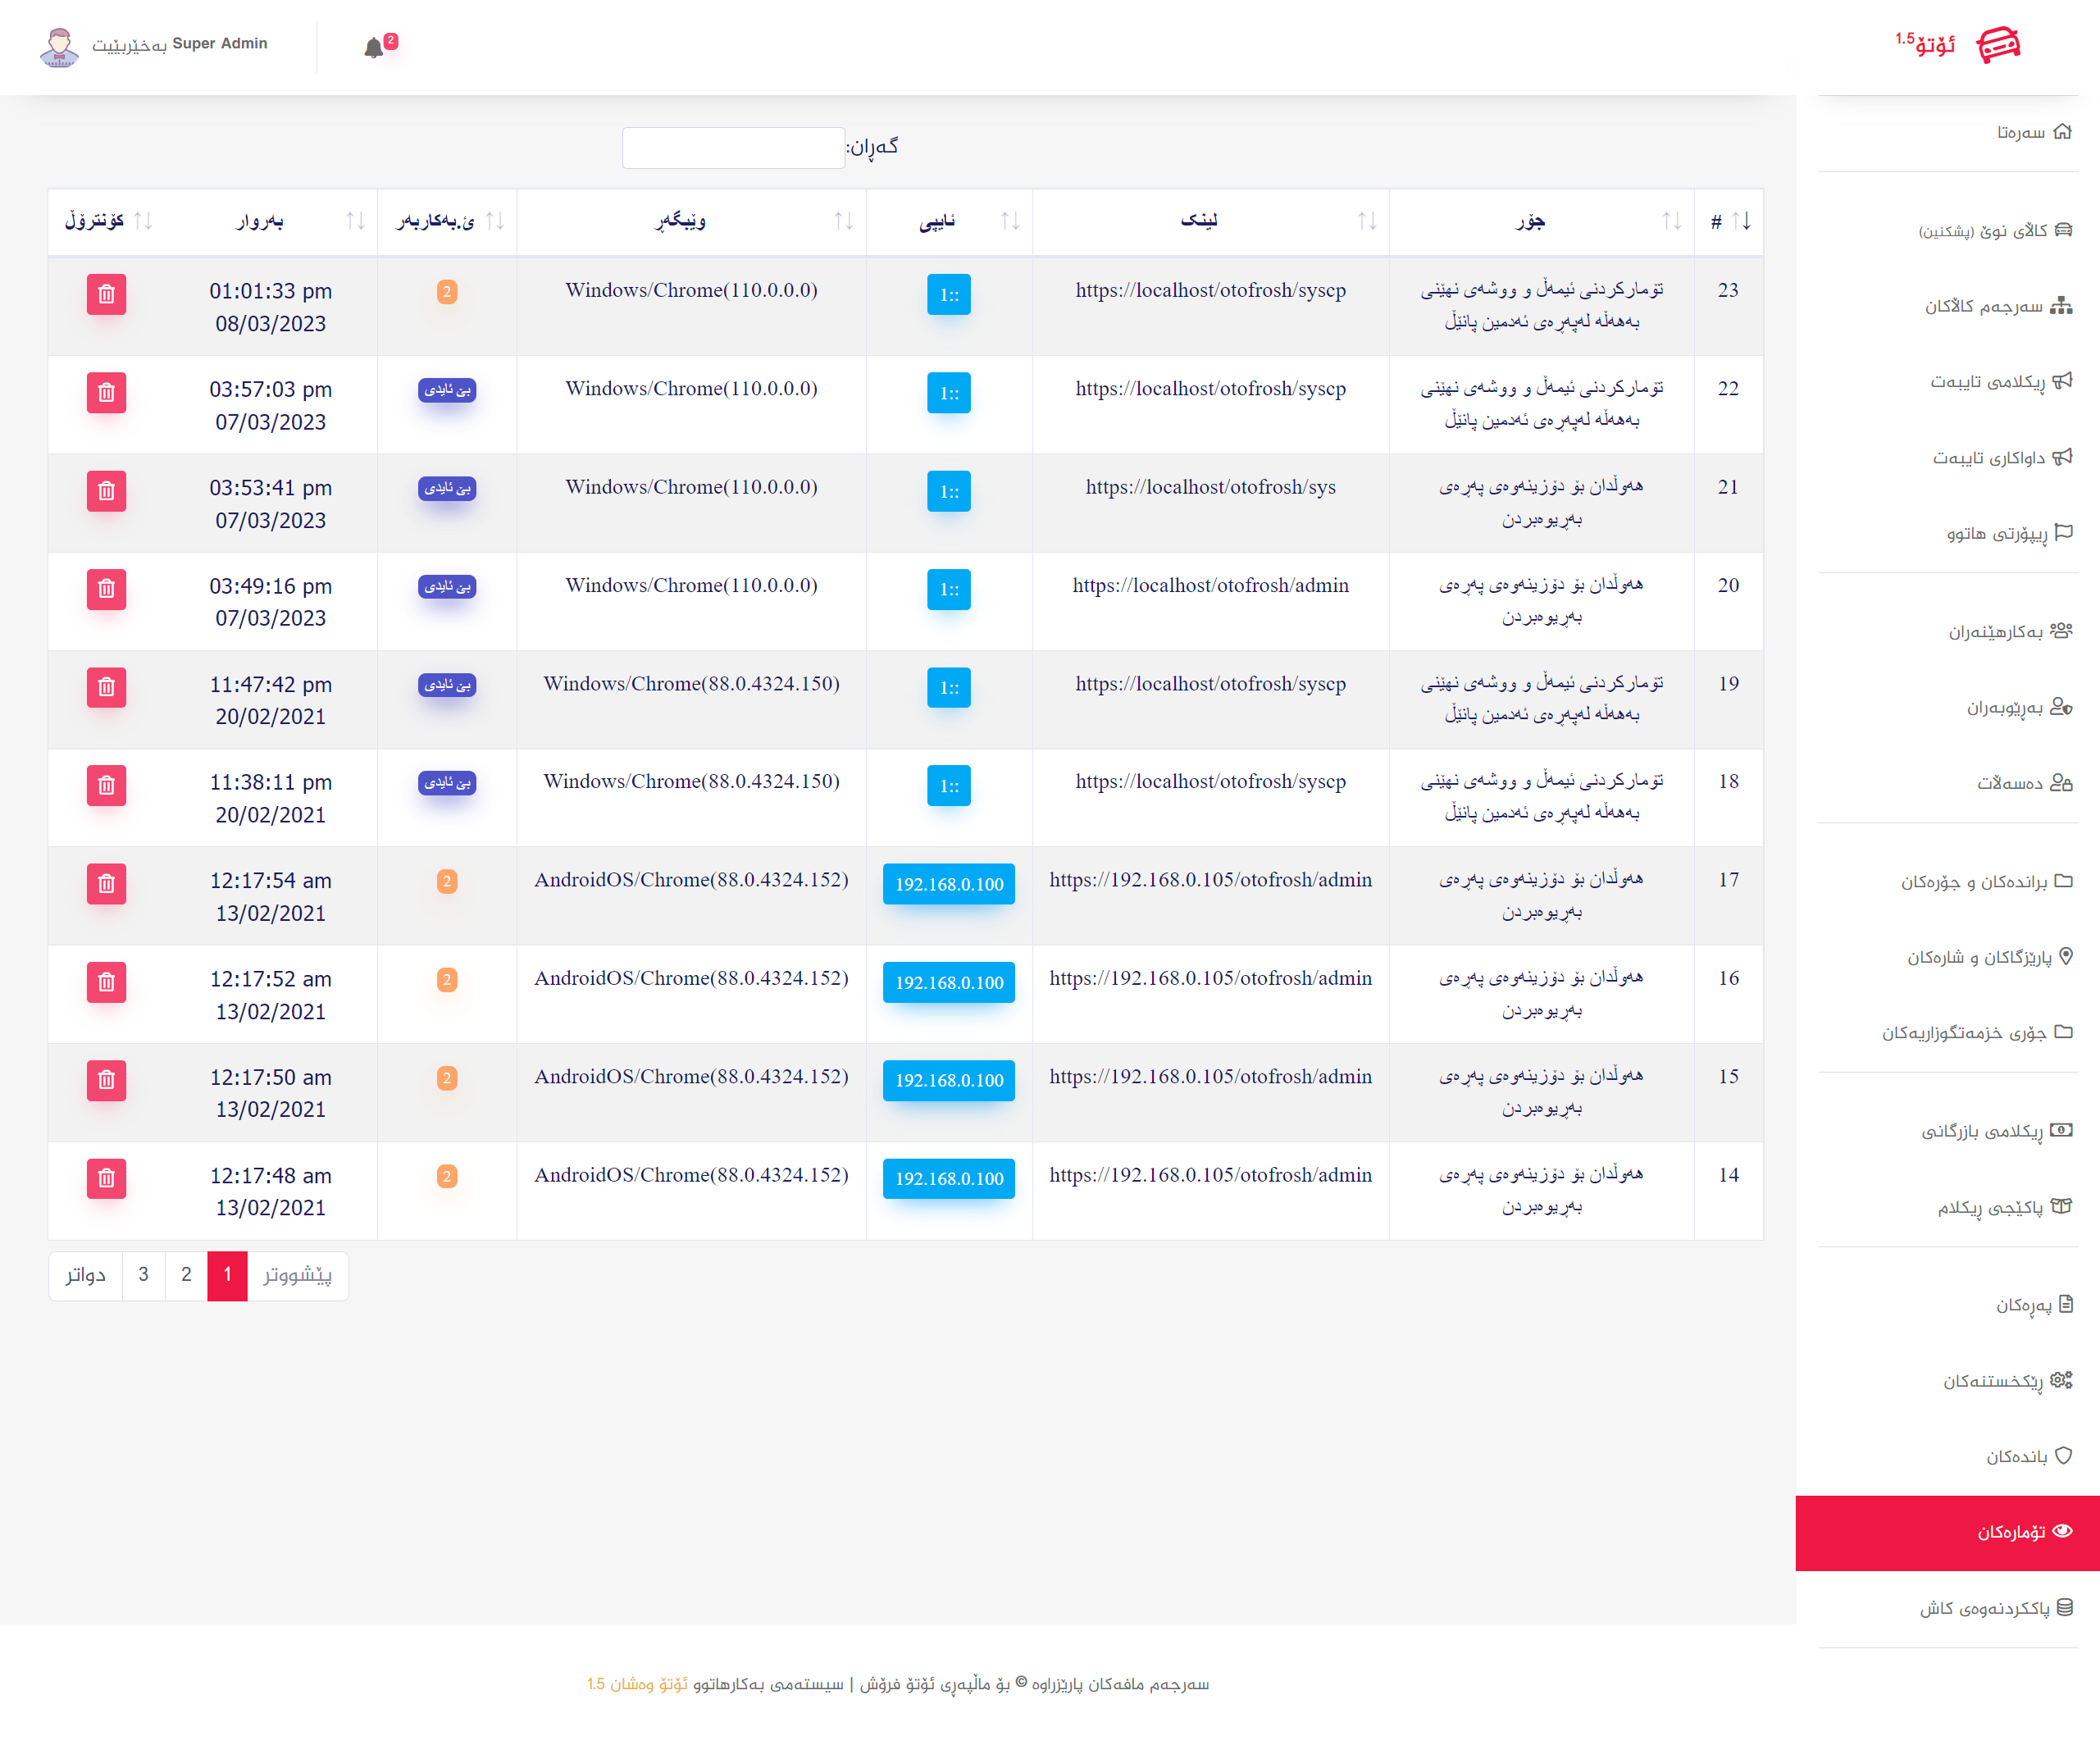Sort by the IP column arrows

click(1010, 221)
